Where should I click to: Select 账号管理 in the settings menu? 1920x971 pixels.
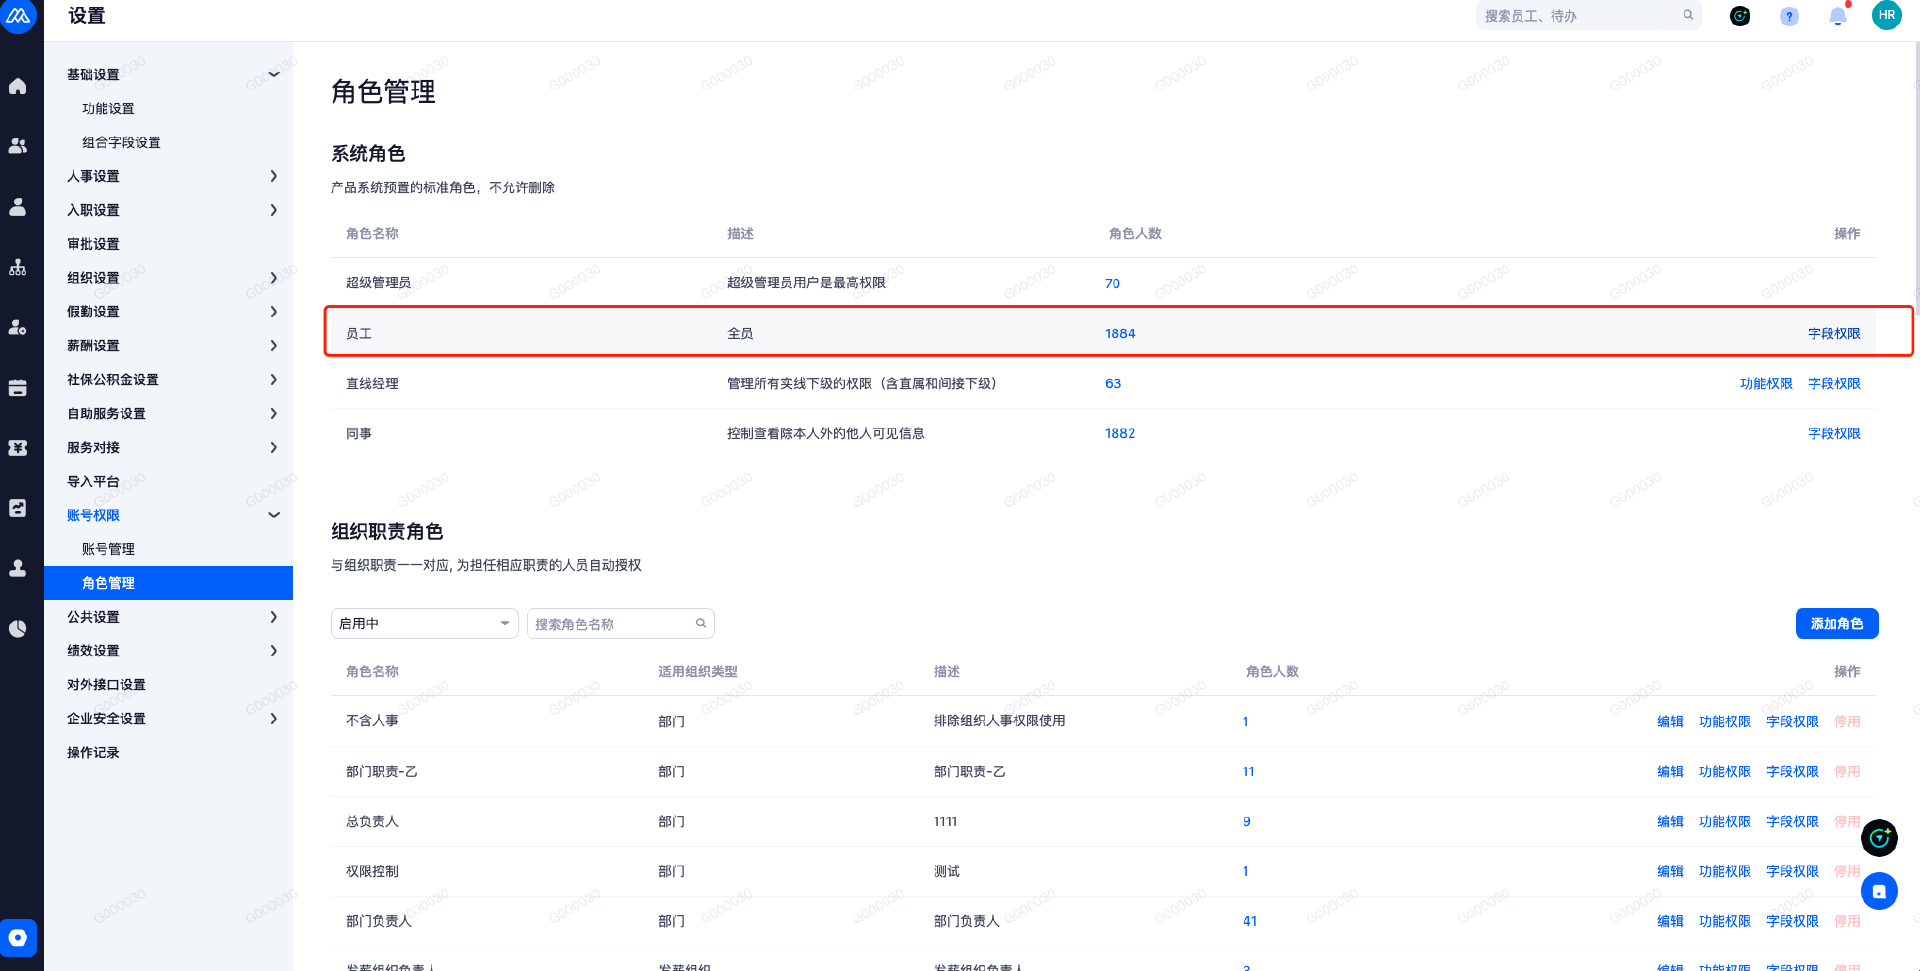click(108, 549)
